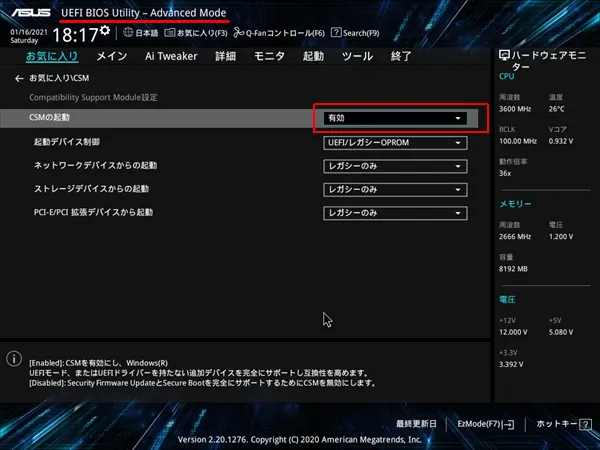Click 最終更新日 button
600x450 pixels.
click(416, 424)
